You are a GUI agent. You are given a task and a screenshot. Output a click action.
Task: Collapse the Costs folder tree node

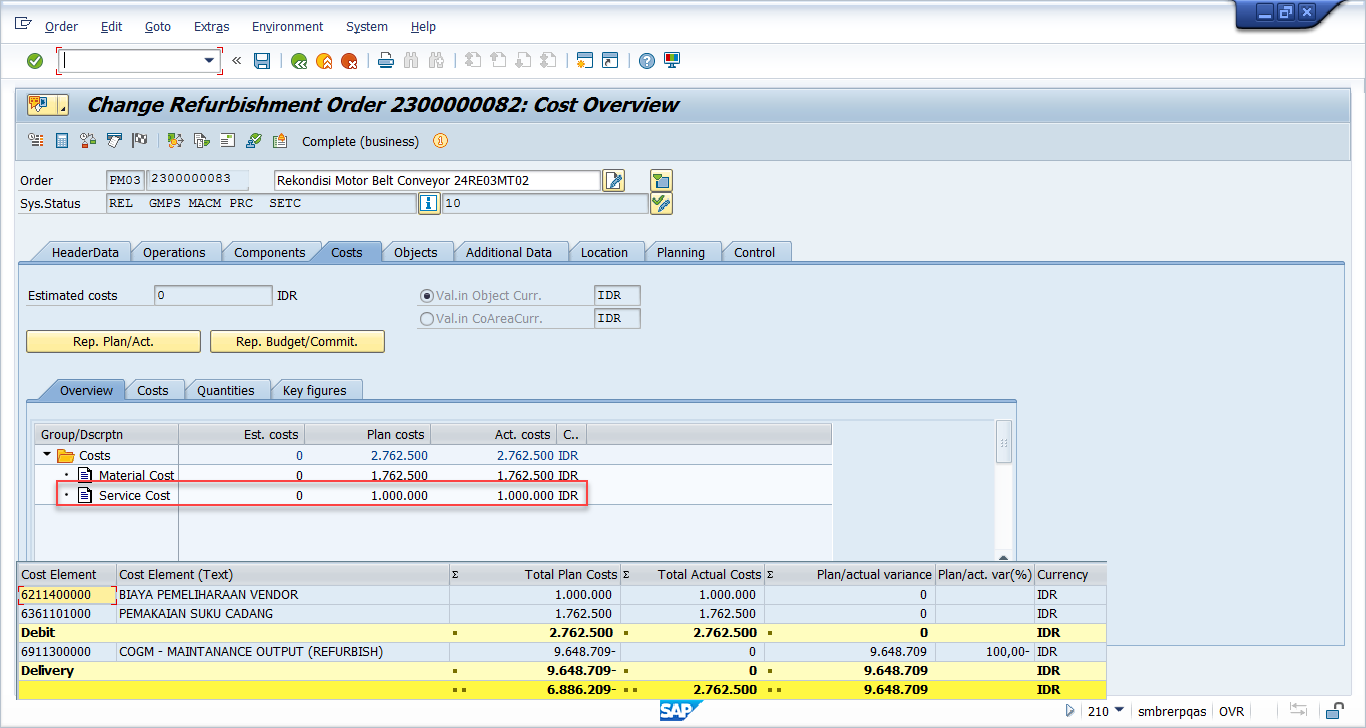[47, 455]
